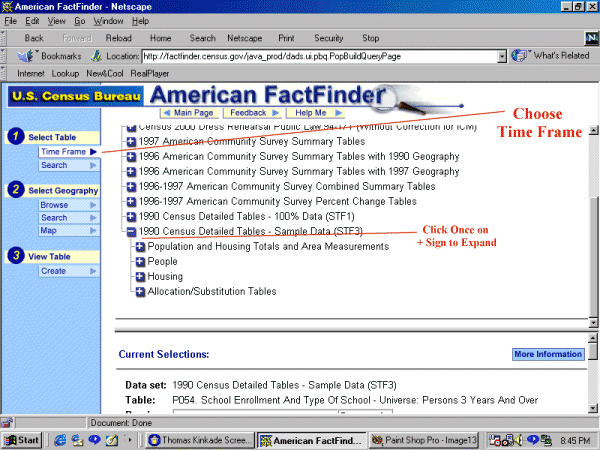Expand 1997 American Community Survey Summary Tables
The image size is (600, 450).
[x=131, y=143]
